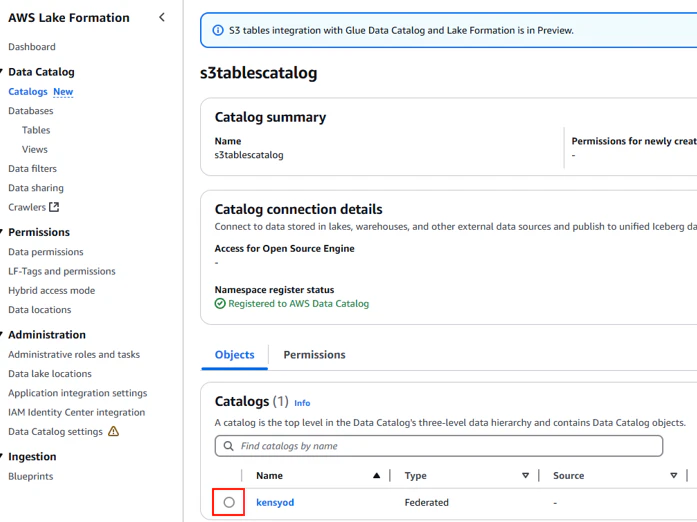Click the Source column header label
Image resolution: width=697 pixels, height=522 pixels.
tap(569, 475)
